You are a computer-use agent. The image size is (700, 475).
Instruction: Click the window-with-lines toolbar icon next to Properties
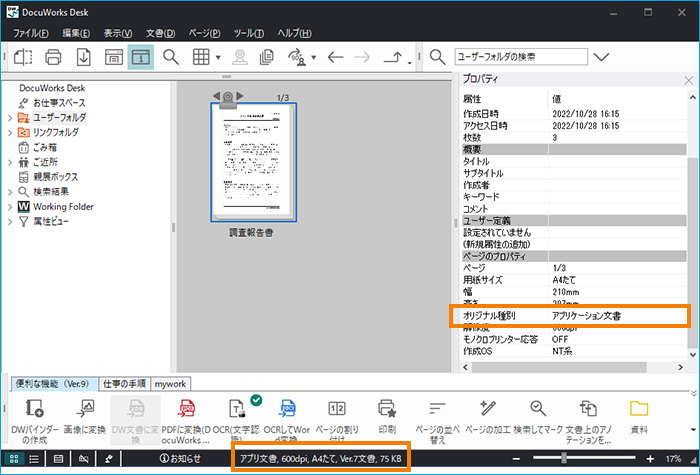(114, 57)
